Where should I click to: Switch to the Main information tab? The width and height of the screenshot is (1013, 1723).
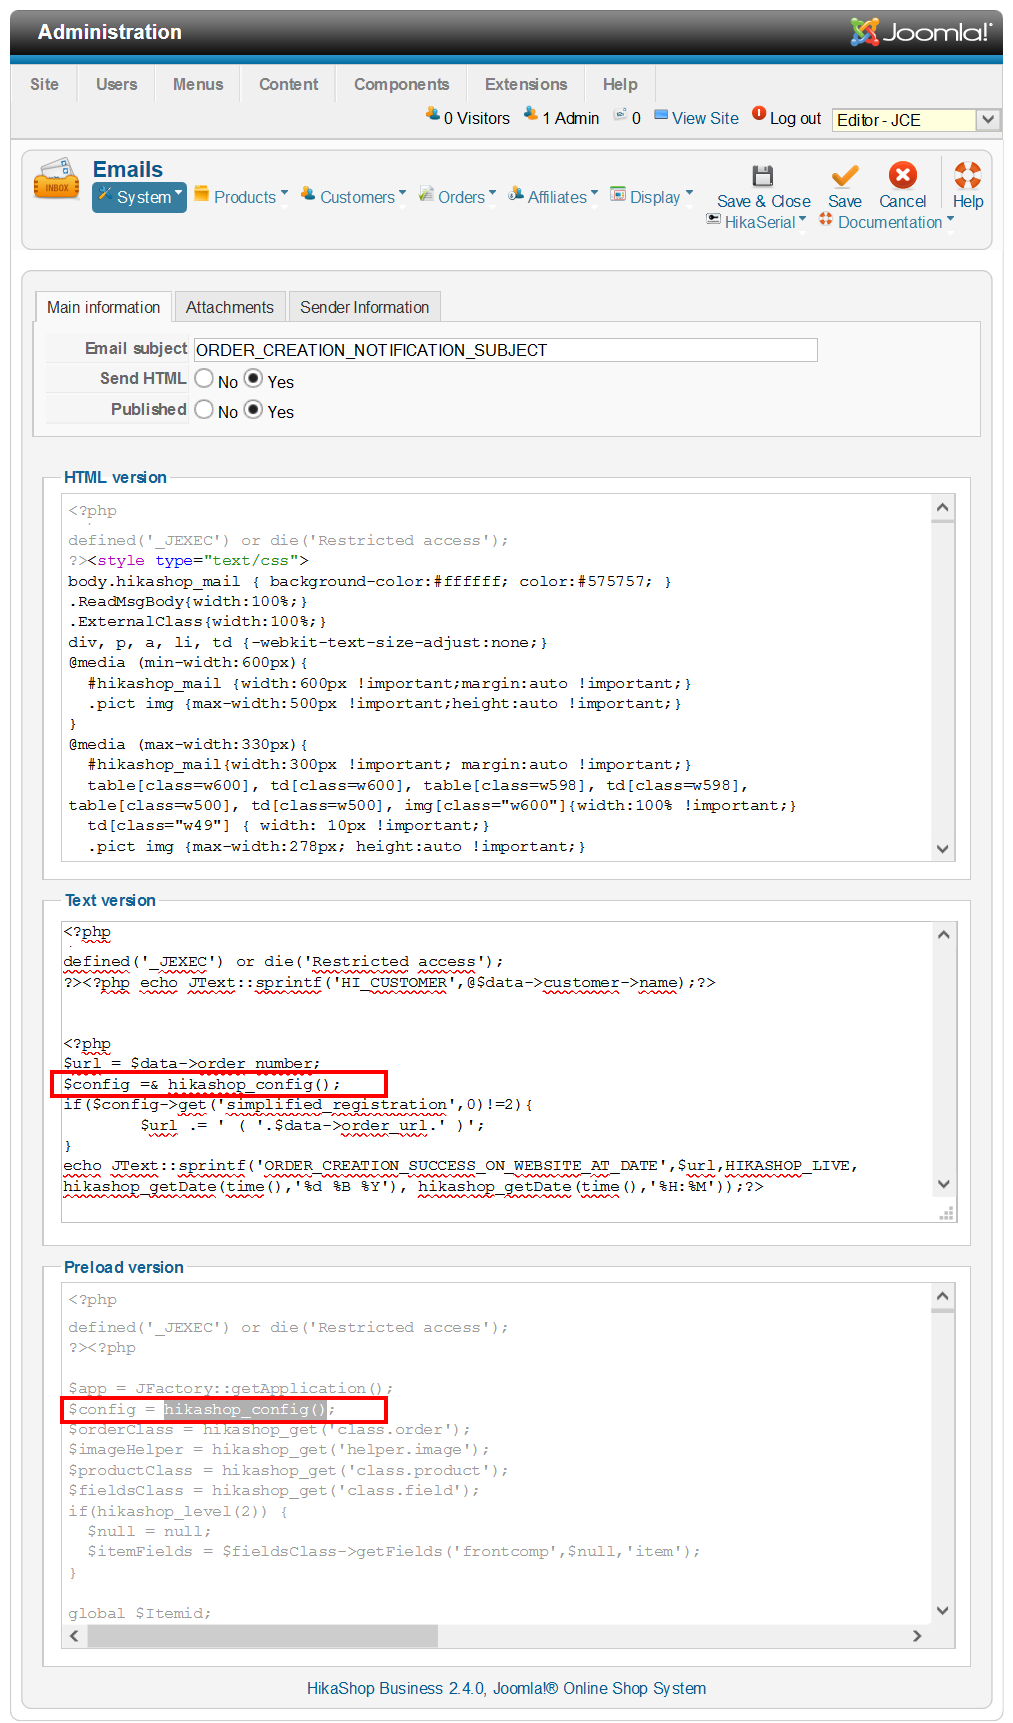pos(103,307)
